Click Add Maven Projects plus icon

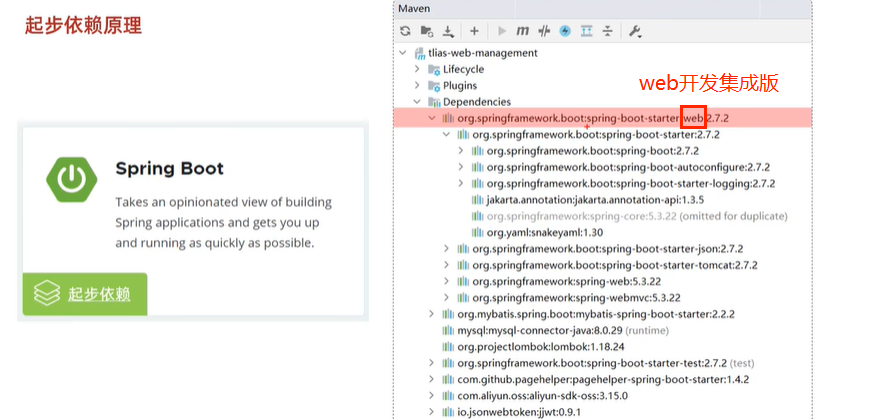click(474, 31)
